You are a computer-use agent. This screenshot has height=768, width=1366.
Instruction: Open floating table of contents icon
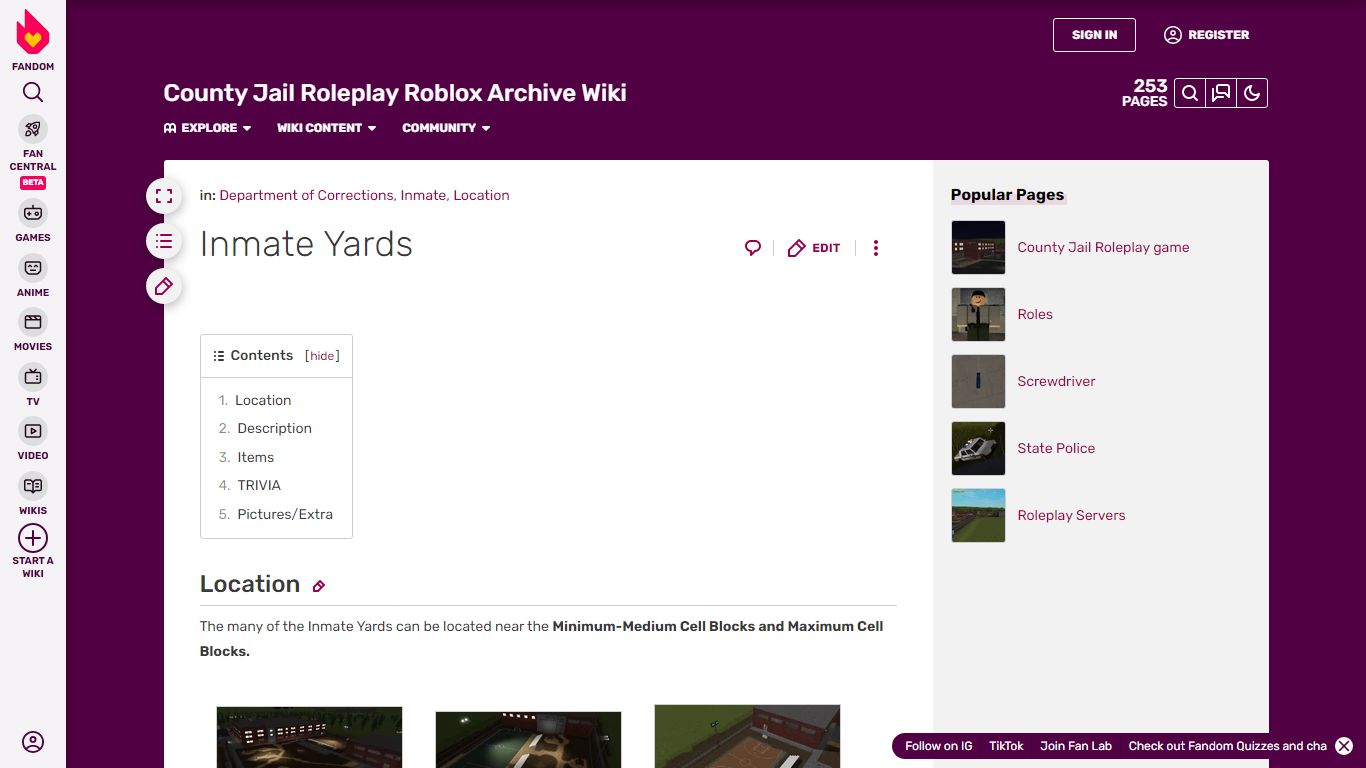[164, 241]
